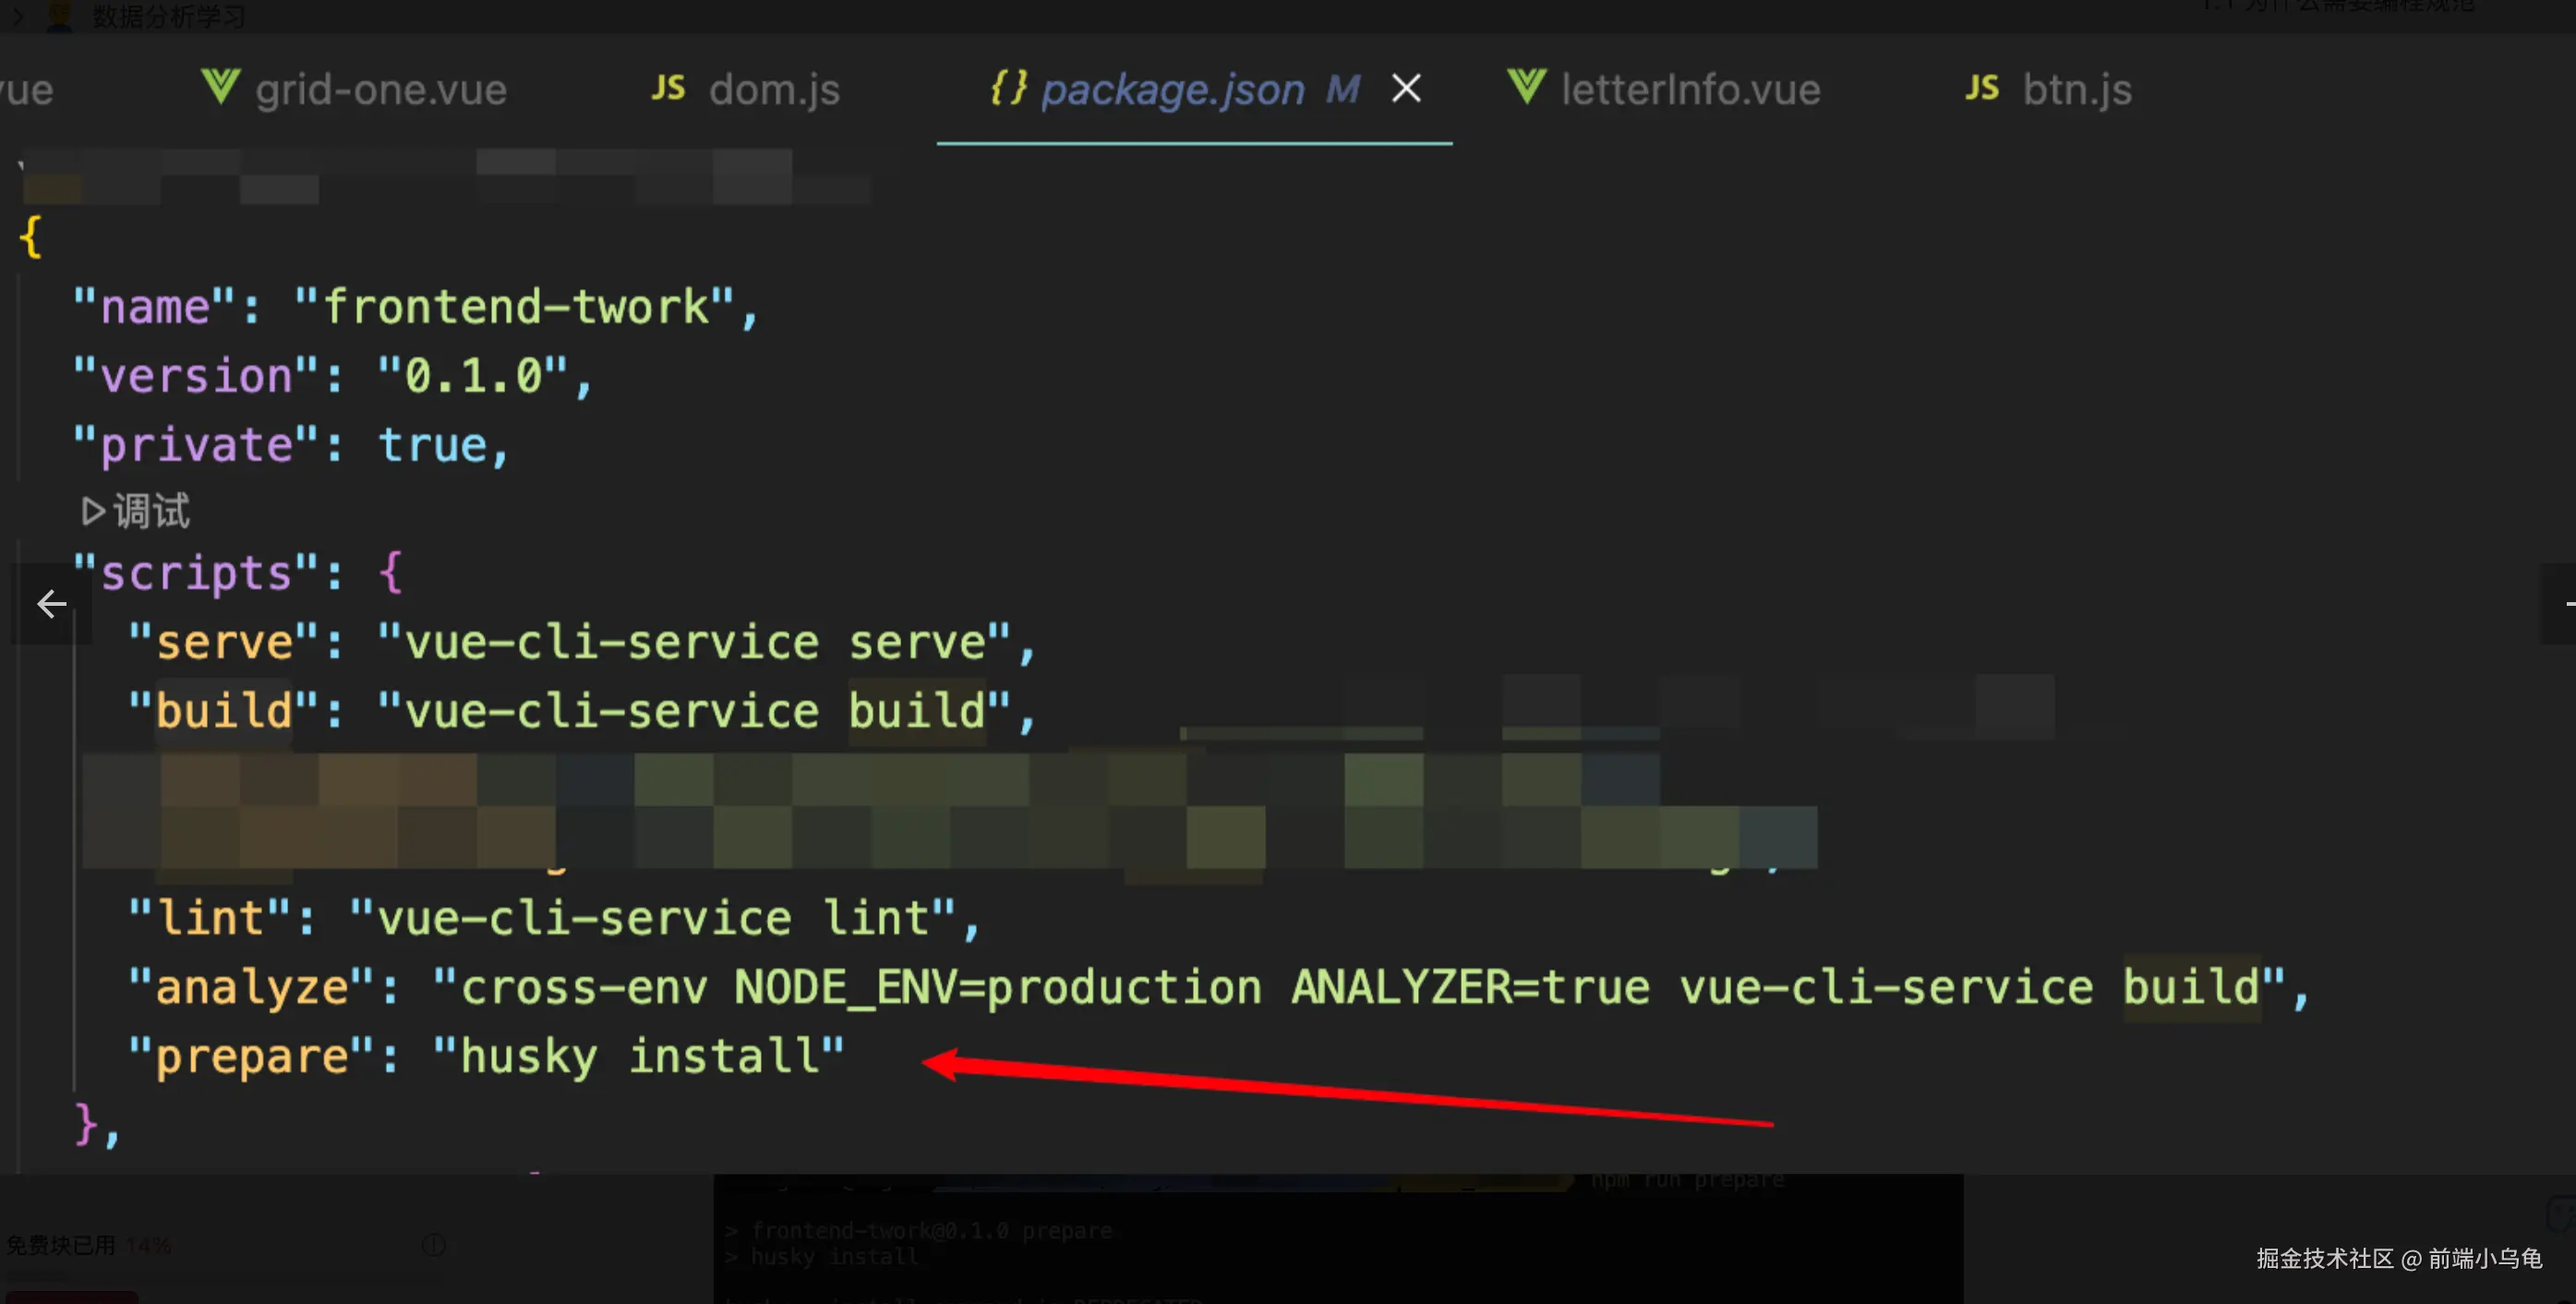Click the info icon near usage percentage
The image size is (2576, 1304).
pos(433,1245)
